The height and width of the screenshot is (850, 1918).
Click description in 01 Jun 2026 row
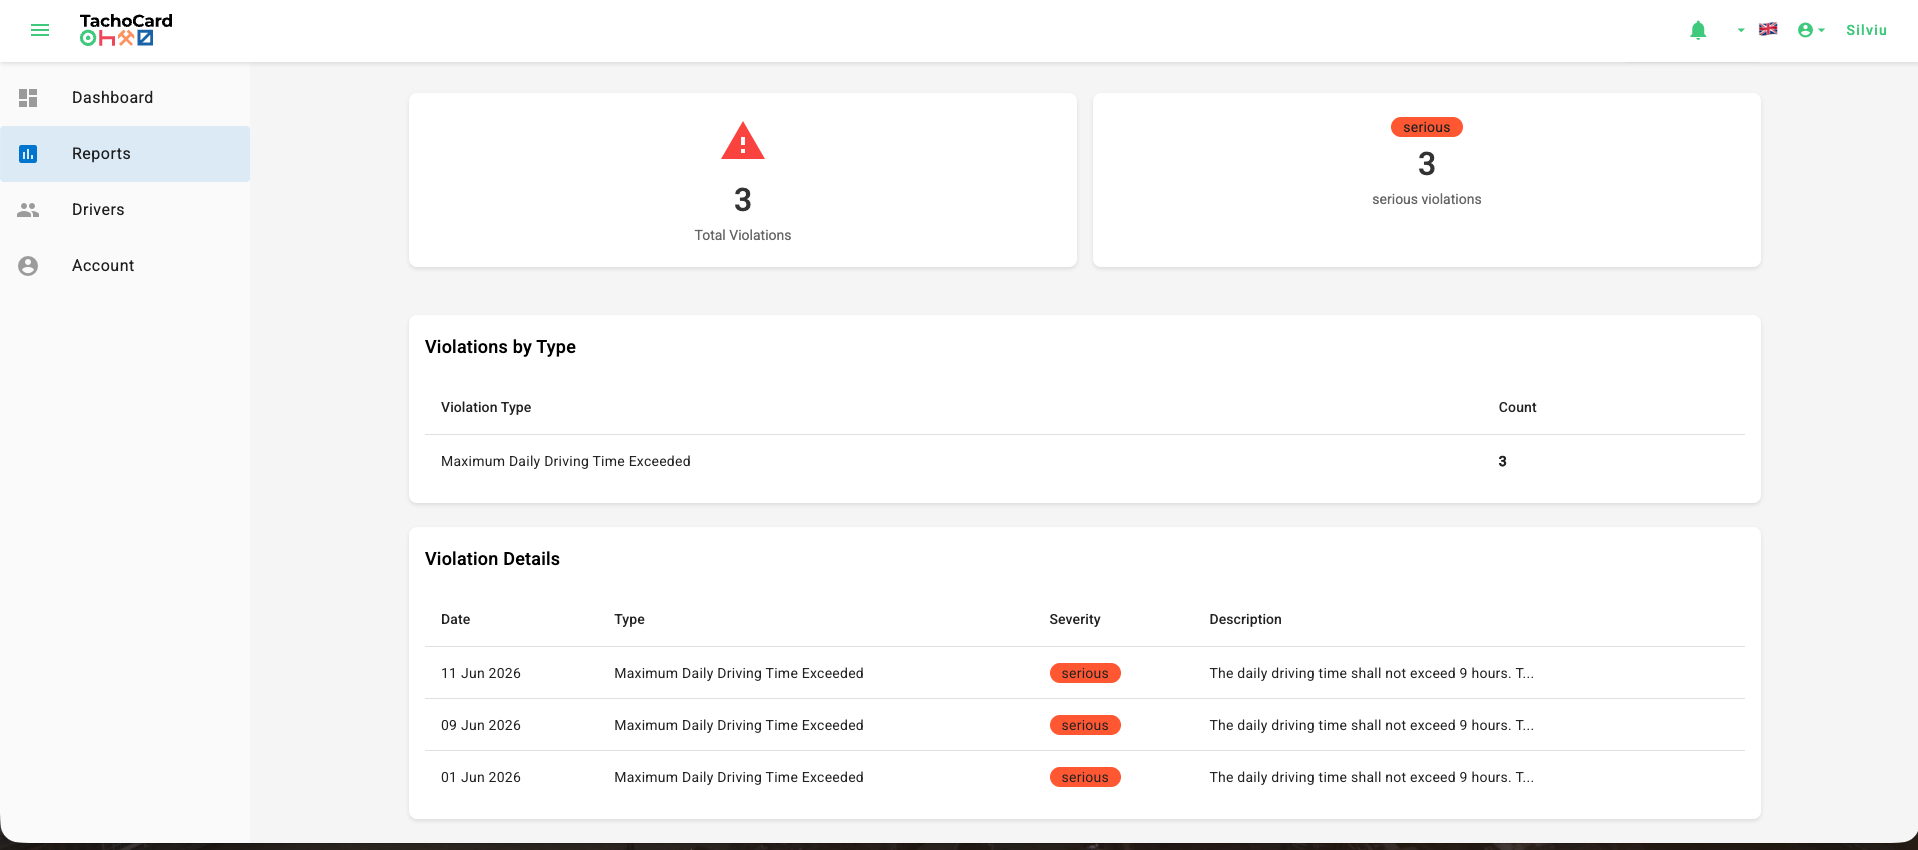click(1371, 777)
